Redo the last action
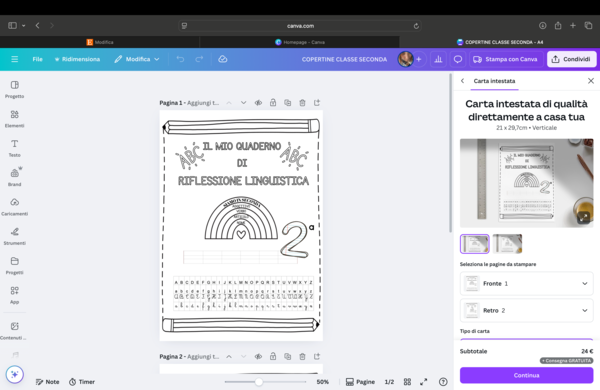 (x=199, y=59)
